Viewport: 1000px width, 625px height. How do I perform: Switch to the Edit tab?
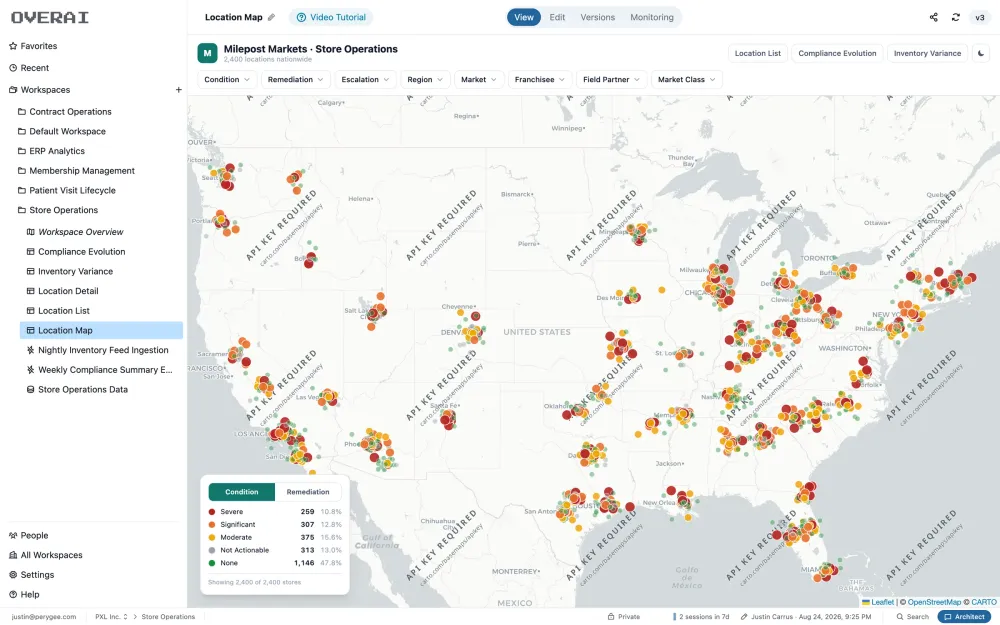pyautogui.click(x=557, y=17)
